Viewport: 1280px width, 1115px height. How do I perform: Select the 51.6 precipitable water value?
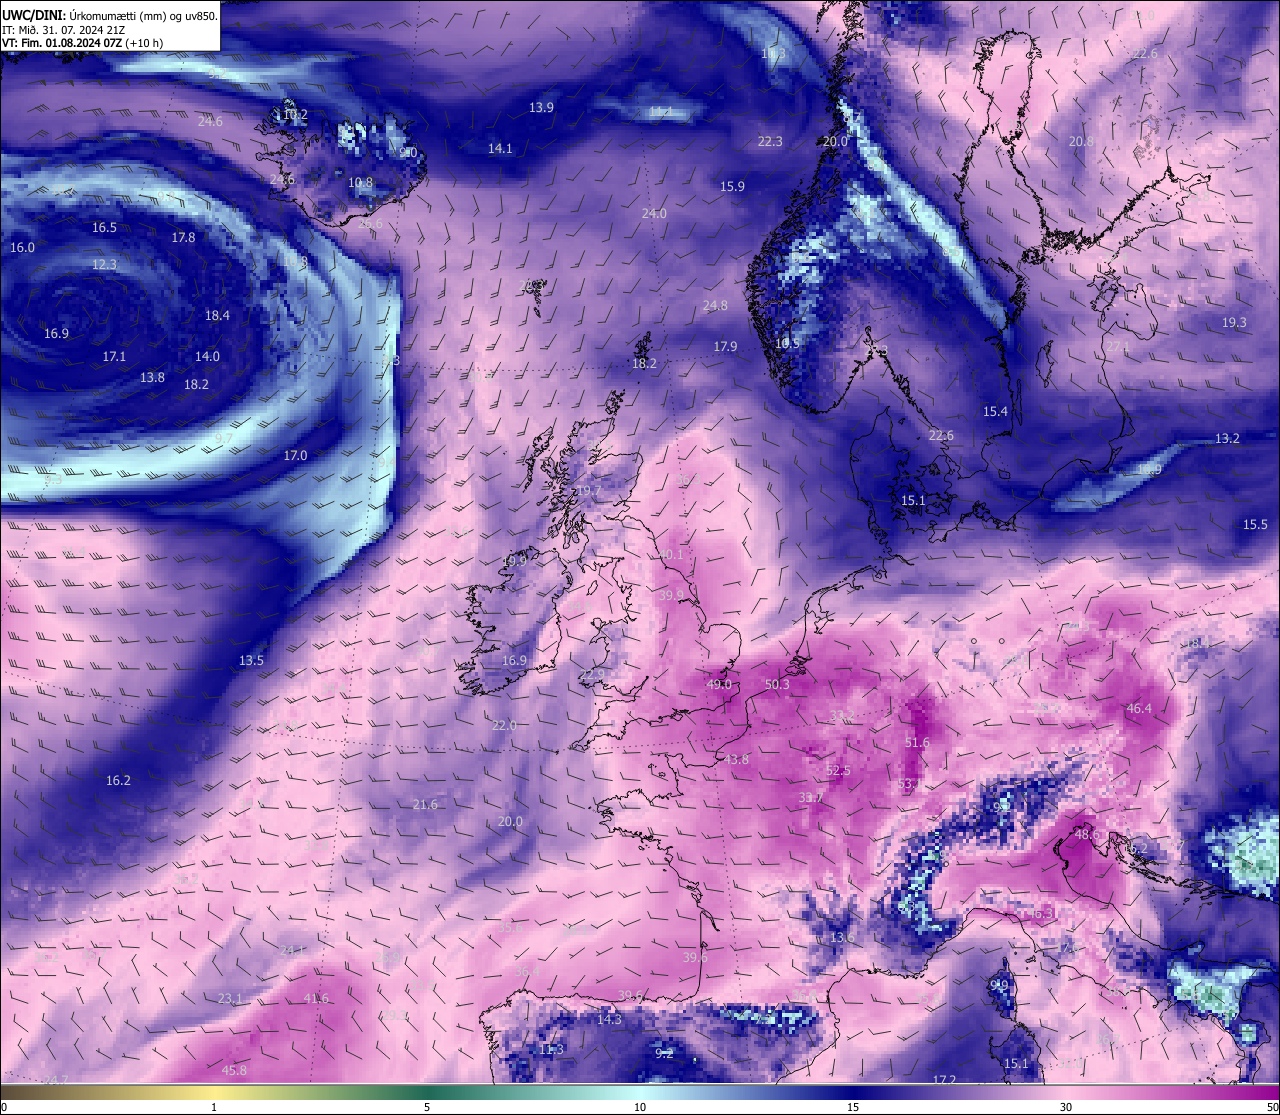click(x=917, y=743)
